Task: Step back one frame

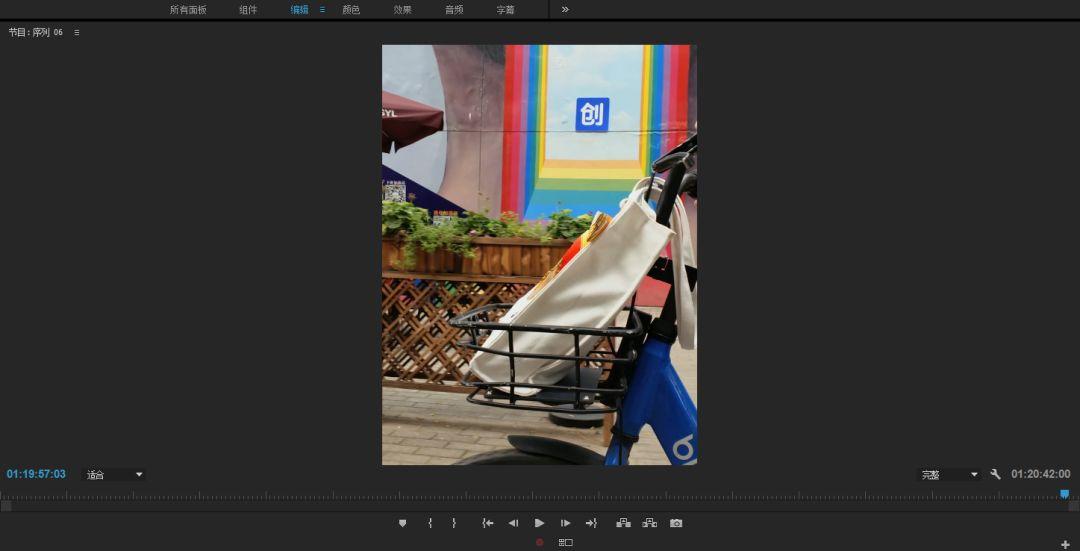Action: pyautogui.click(x=513, y=523)
